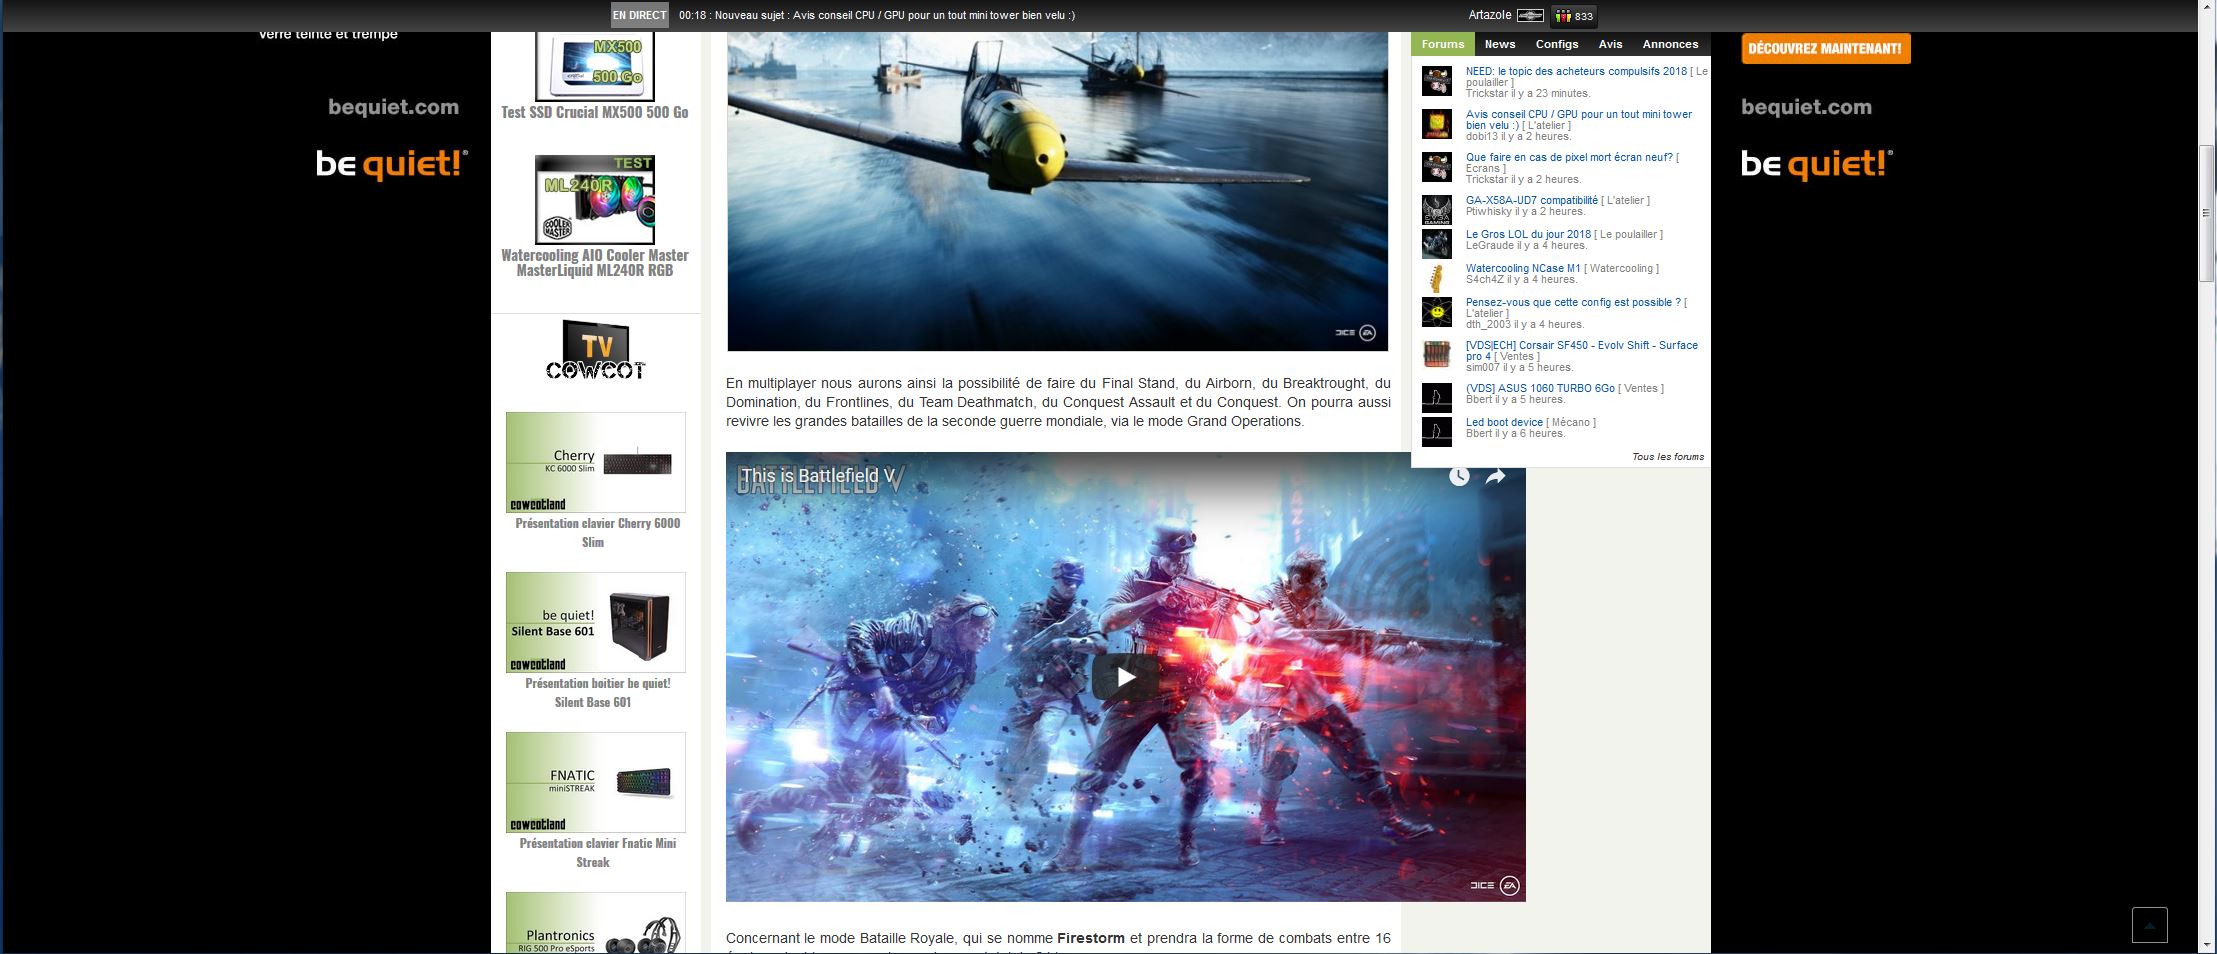Click left-side be quiet! logo

pyautogui.click(x=392, y=165)
